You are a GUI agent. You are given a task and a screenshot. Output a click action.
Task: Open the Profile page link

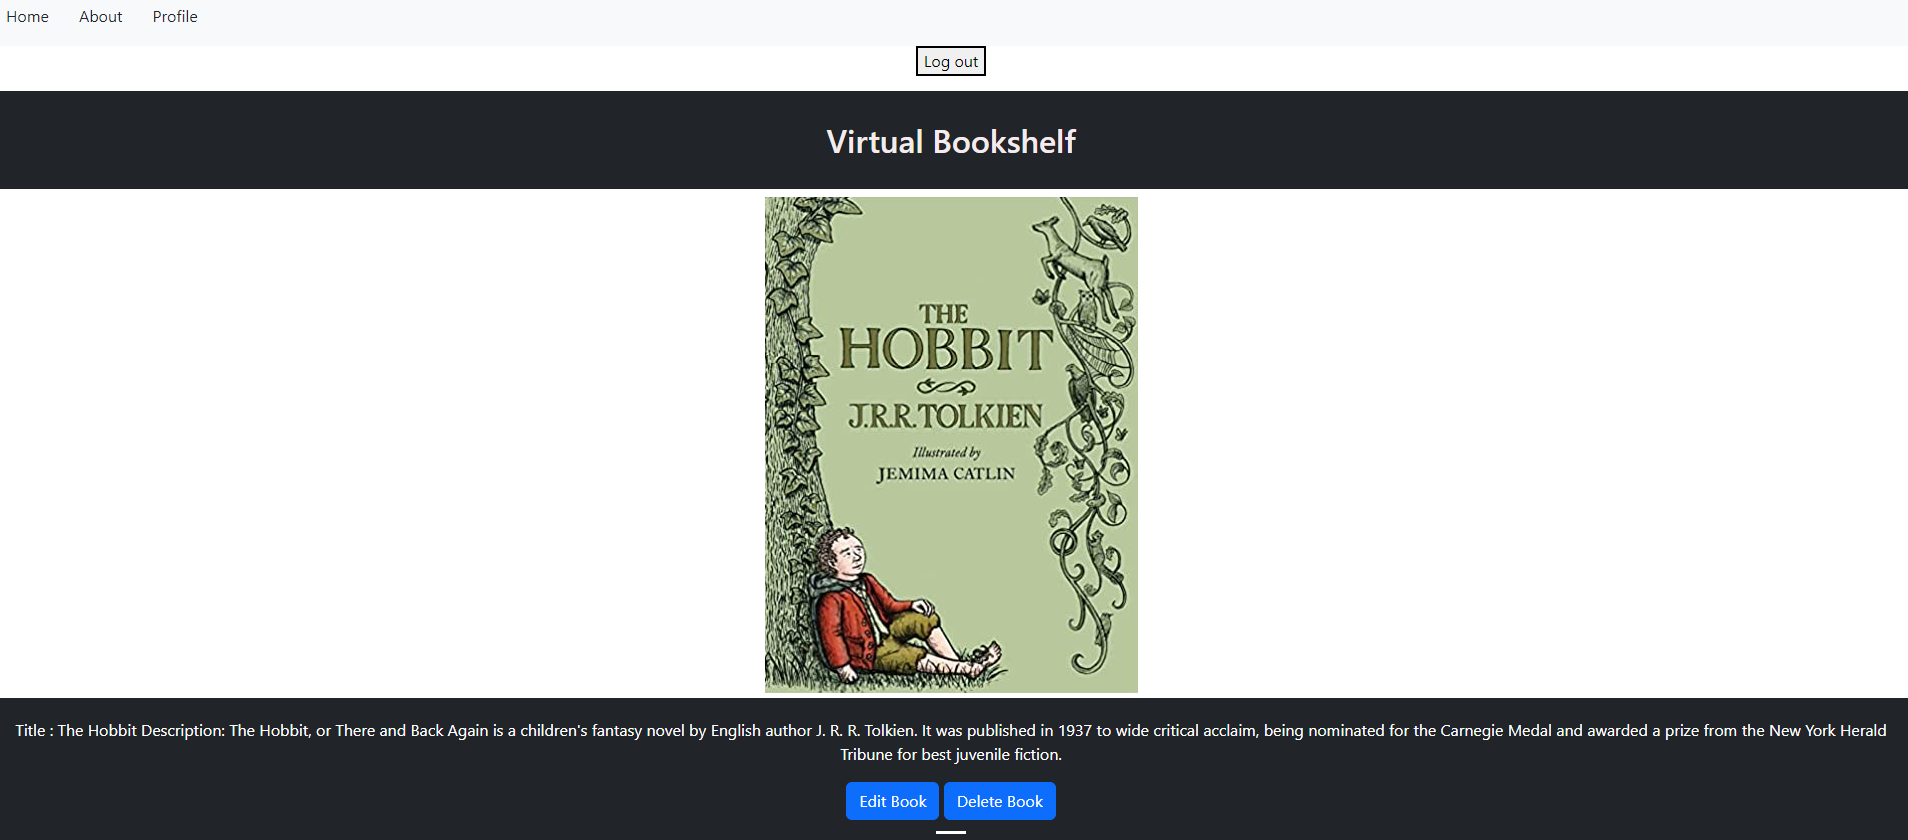coord(175,17)
